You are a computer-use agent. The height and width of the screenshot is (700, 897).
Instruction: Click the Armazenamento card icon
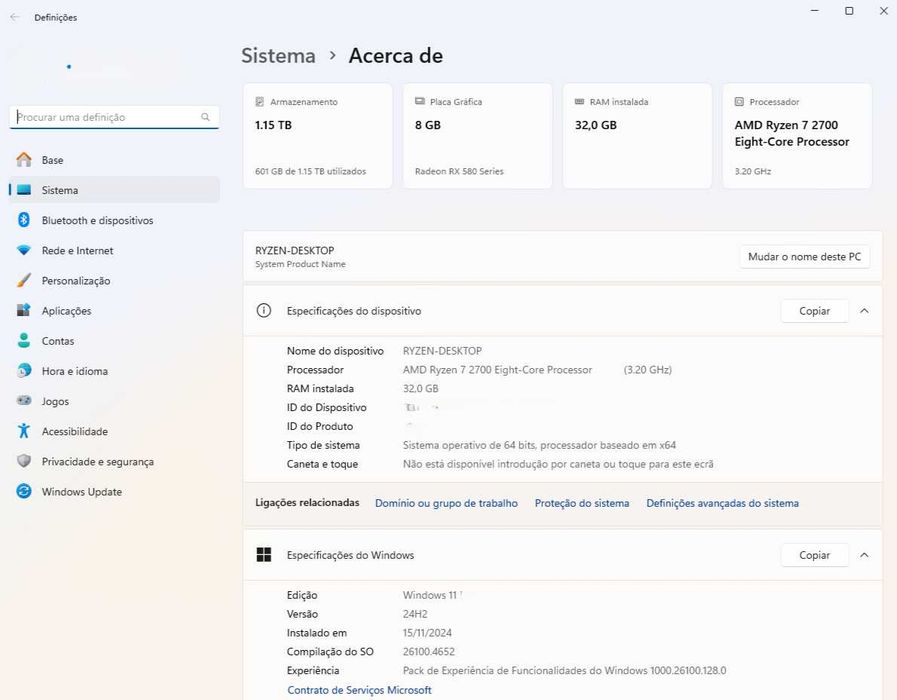(x=259, y=102)
